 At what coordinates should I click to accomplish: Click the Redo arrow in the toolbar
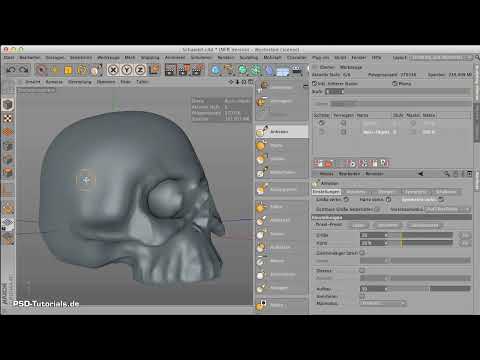(x=23, y=70)
